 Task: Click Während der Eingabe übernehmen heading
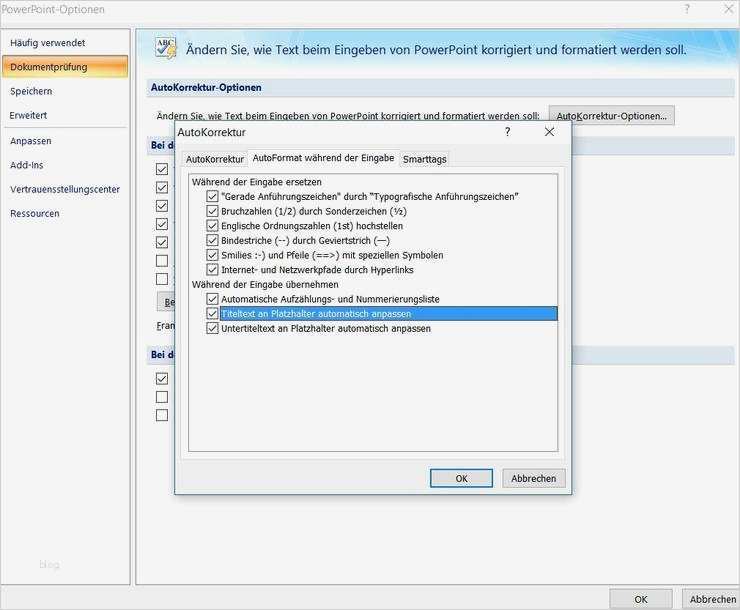(x=265, y=284)
